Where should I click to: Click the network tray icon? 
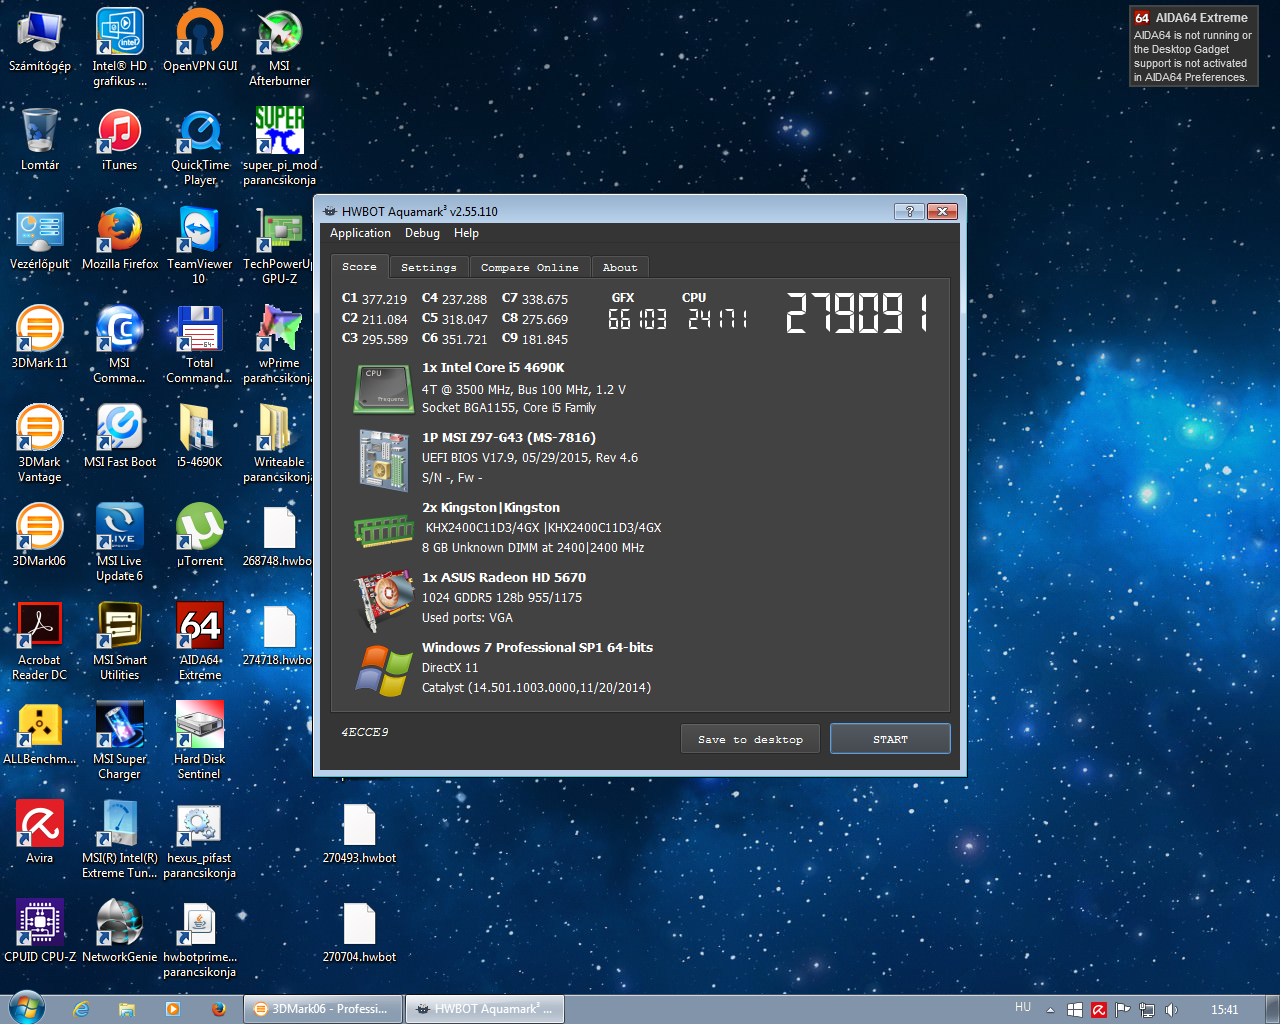tap(1147, 1010)
